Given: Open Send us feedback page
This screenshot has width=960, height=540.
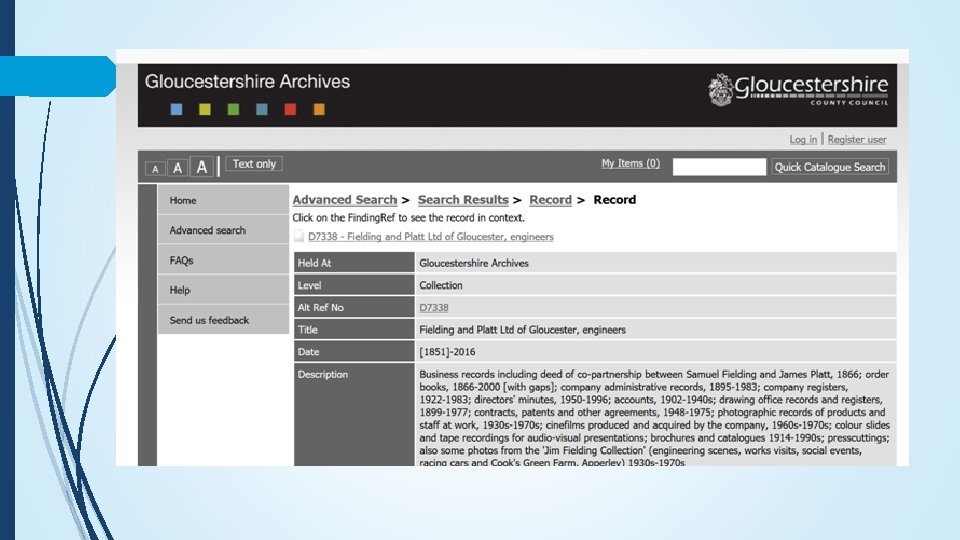Looking at the screenshot, I should click(x=223, y=320).
